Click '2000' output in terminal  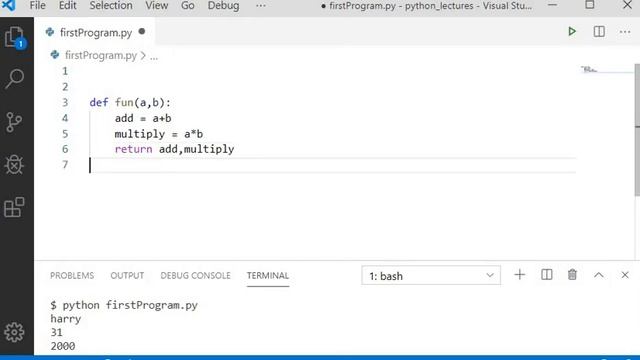(63, 346)
